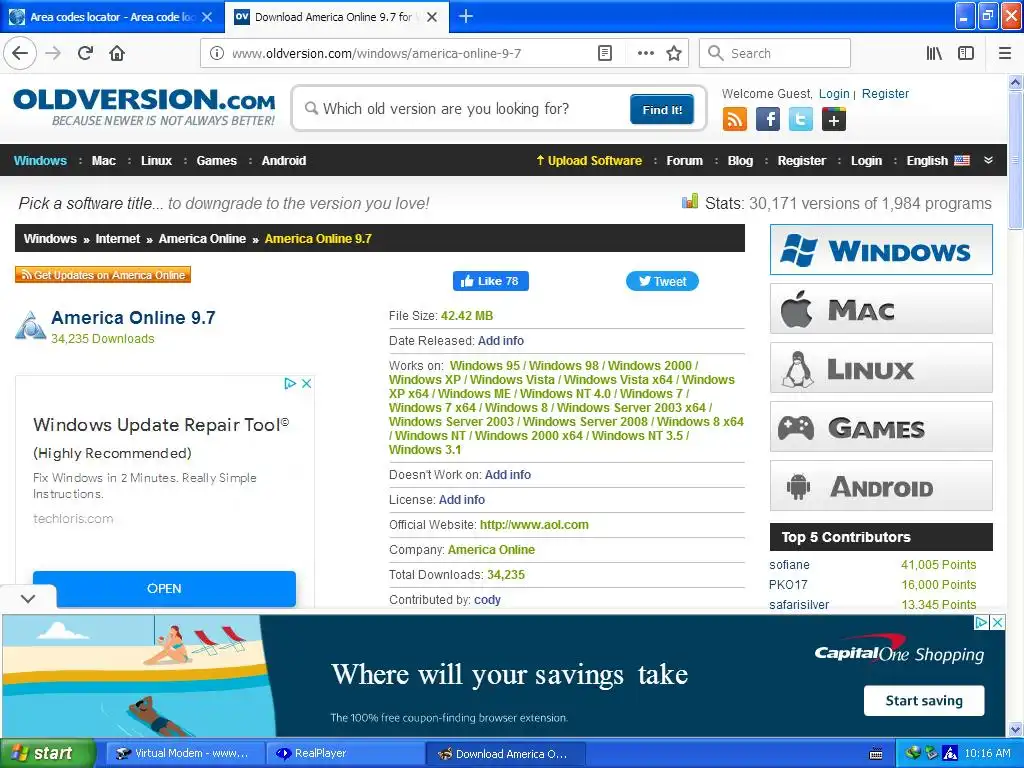Click contributor cody link

(487, 600)
